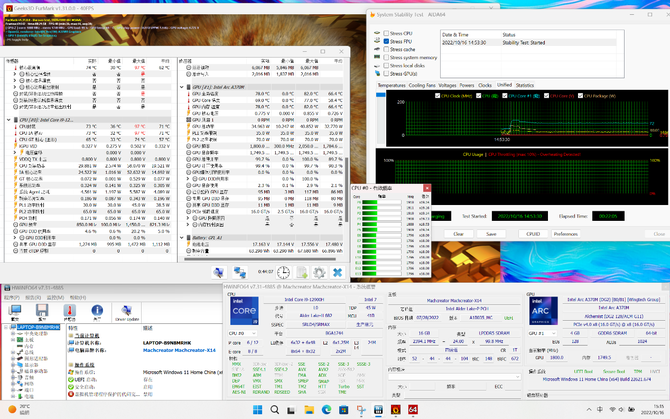This screenshot has width=670, height=419.
Task: Click Intel ARC logo in GPU summary
Action: click(x=544, y=311)
